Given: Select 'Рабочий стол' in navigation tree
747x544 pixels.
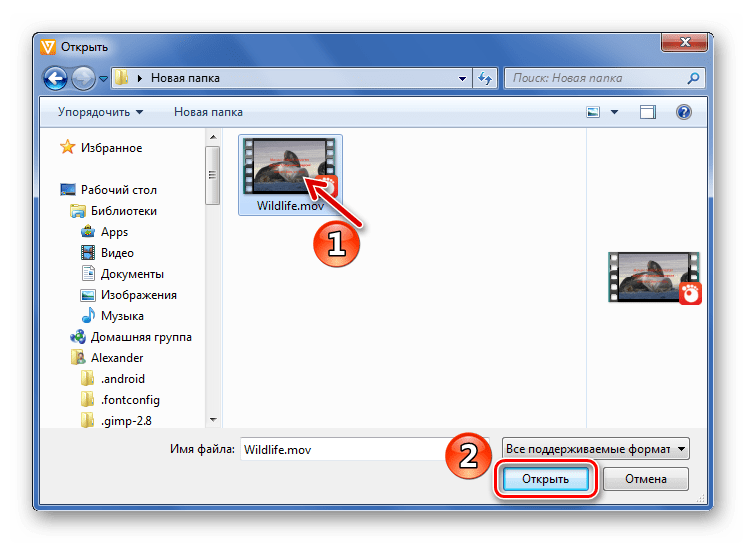Looking at the screenshot, I should 119,190.
